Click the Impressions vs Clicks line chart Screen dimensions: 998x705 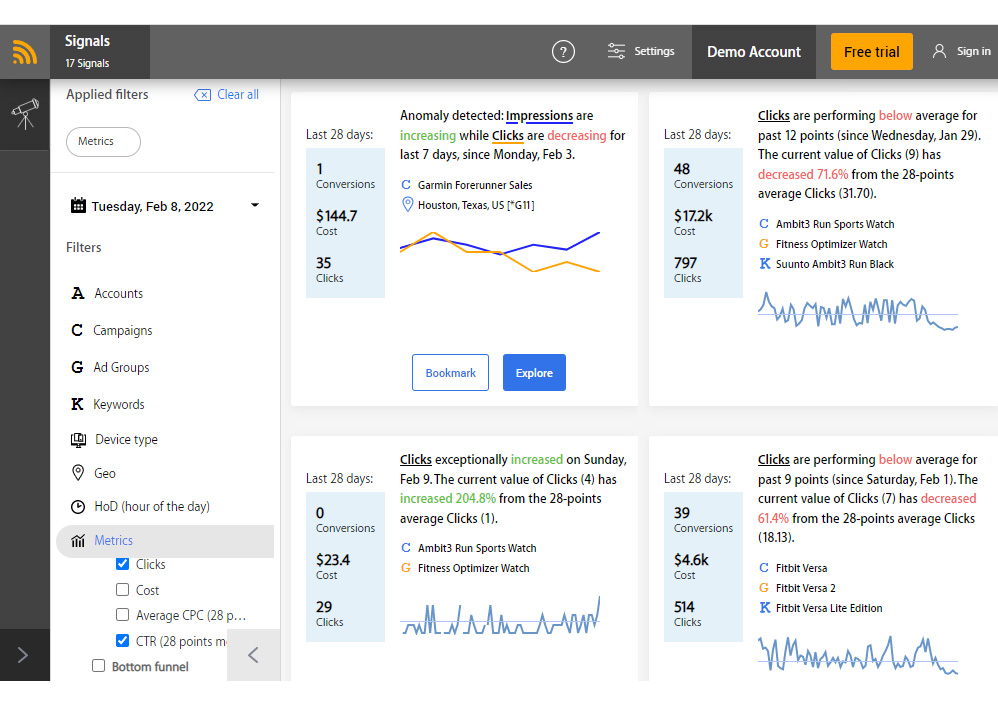point(500,251)
